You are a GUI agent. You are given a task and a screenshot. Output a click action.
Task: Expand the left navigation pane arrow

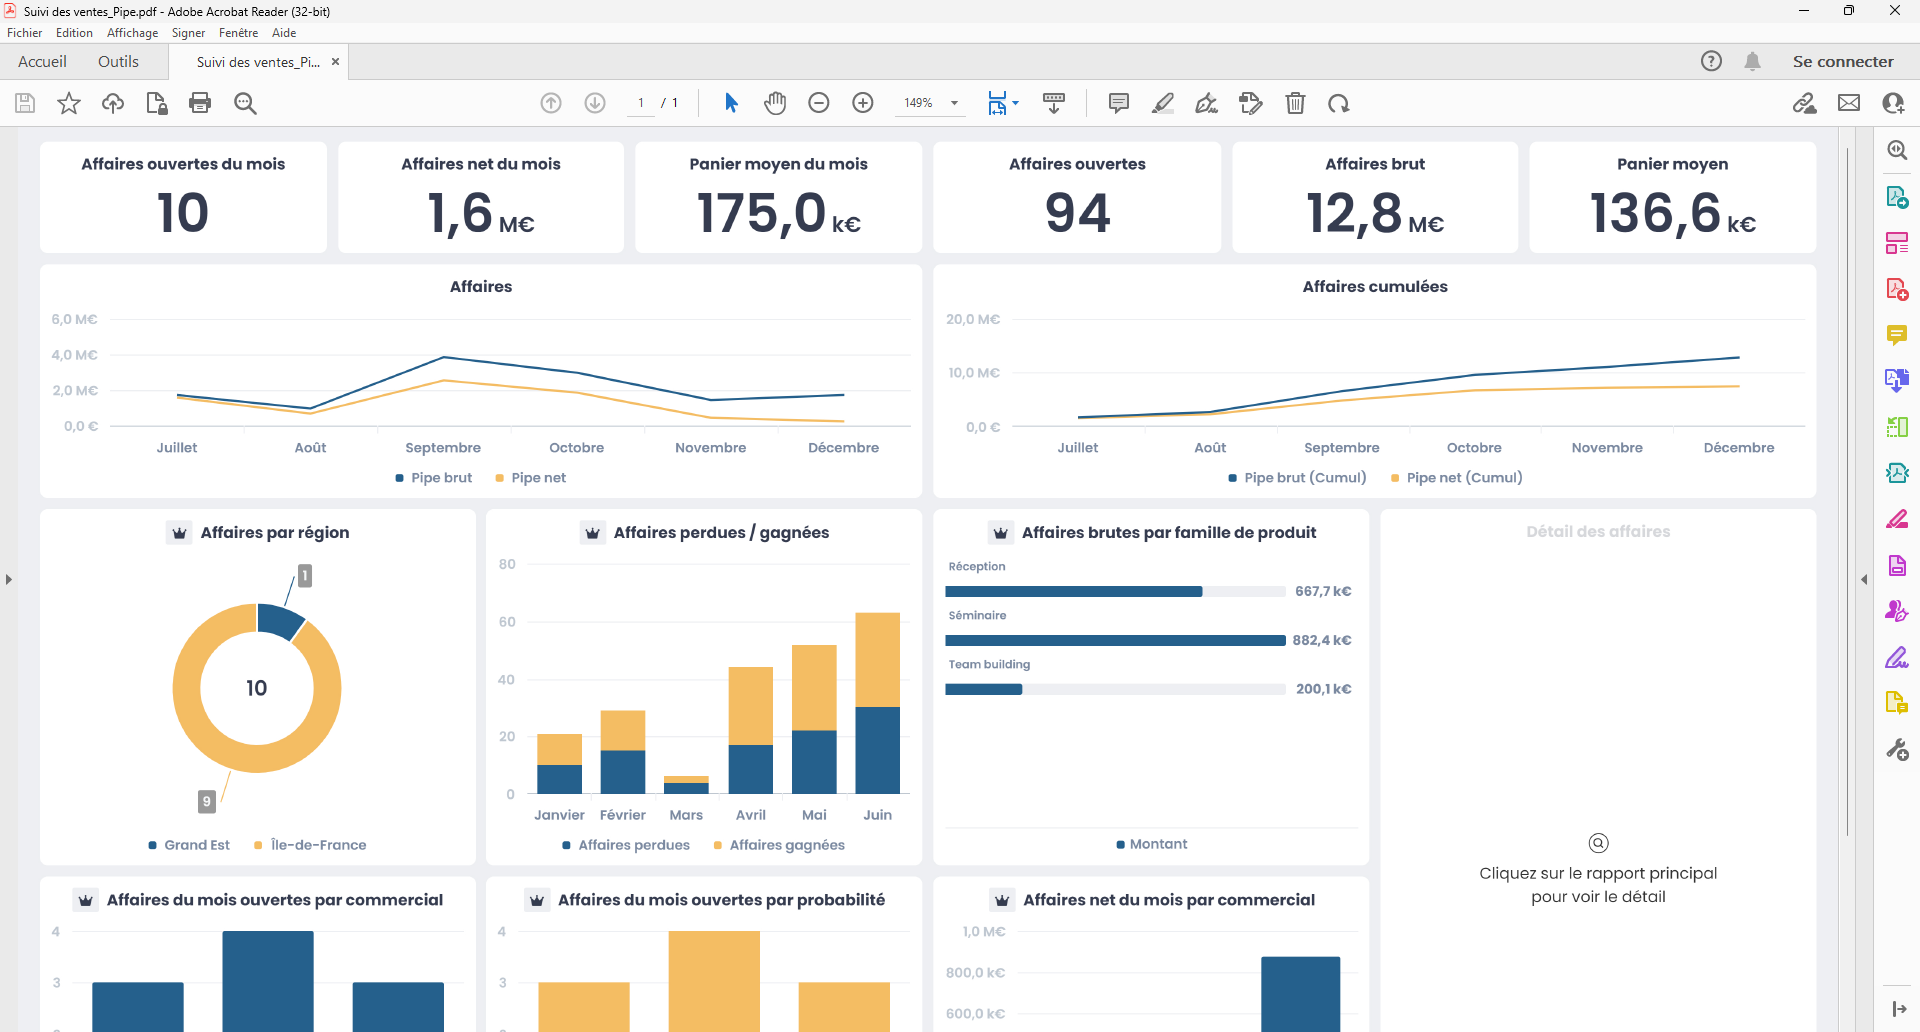click(x=9, y=579)
